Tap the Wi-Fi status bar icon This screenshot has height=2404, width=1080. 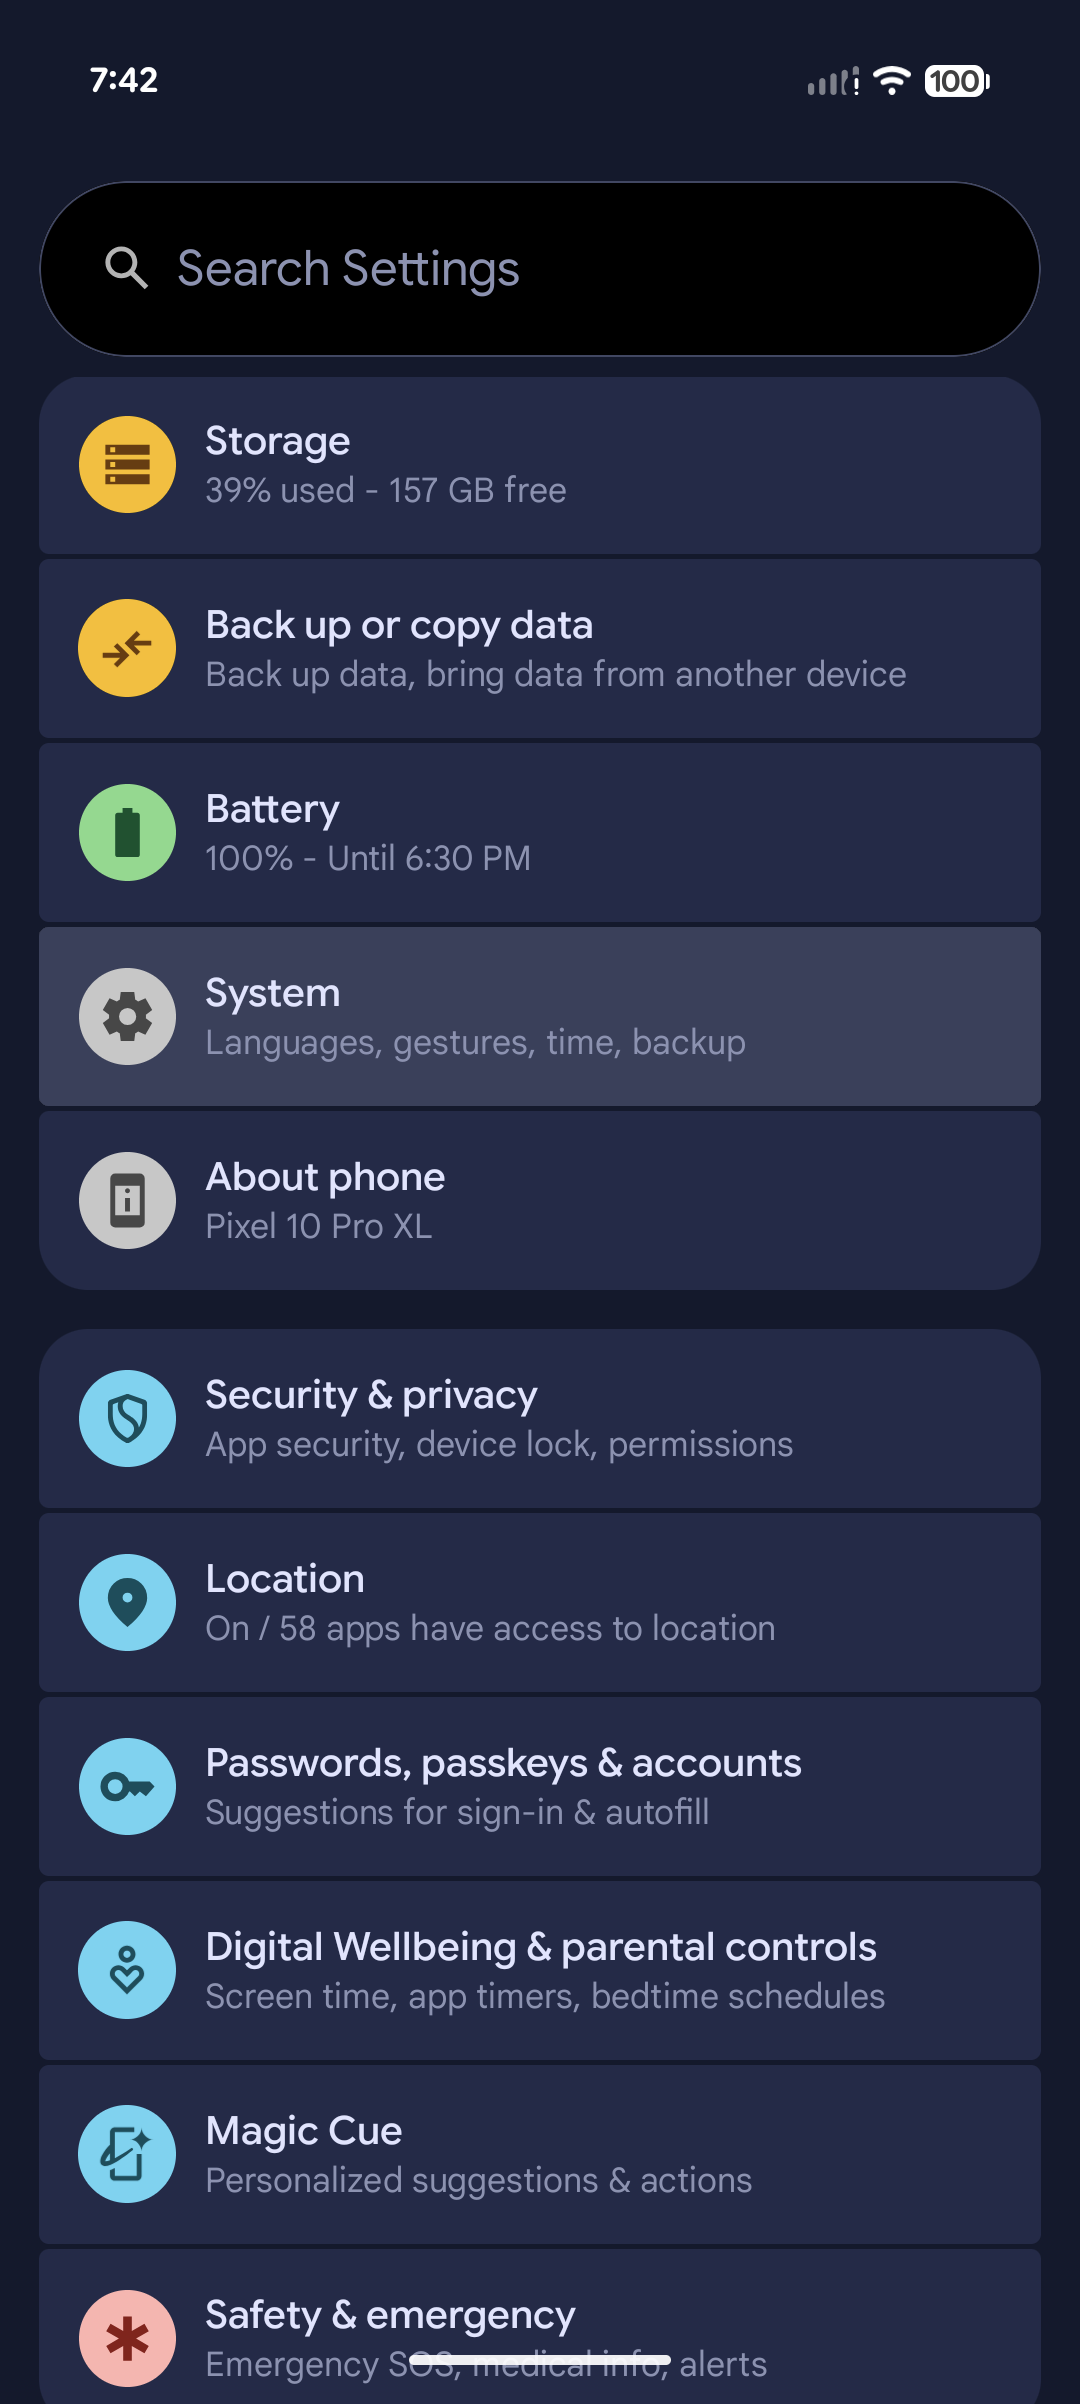coord(891,80)
